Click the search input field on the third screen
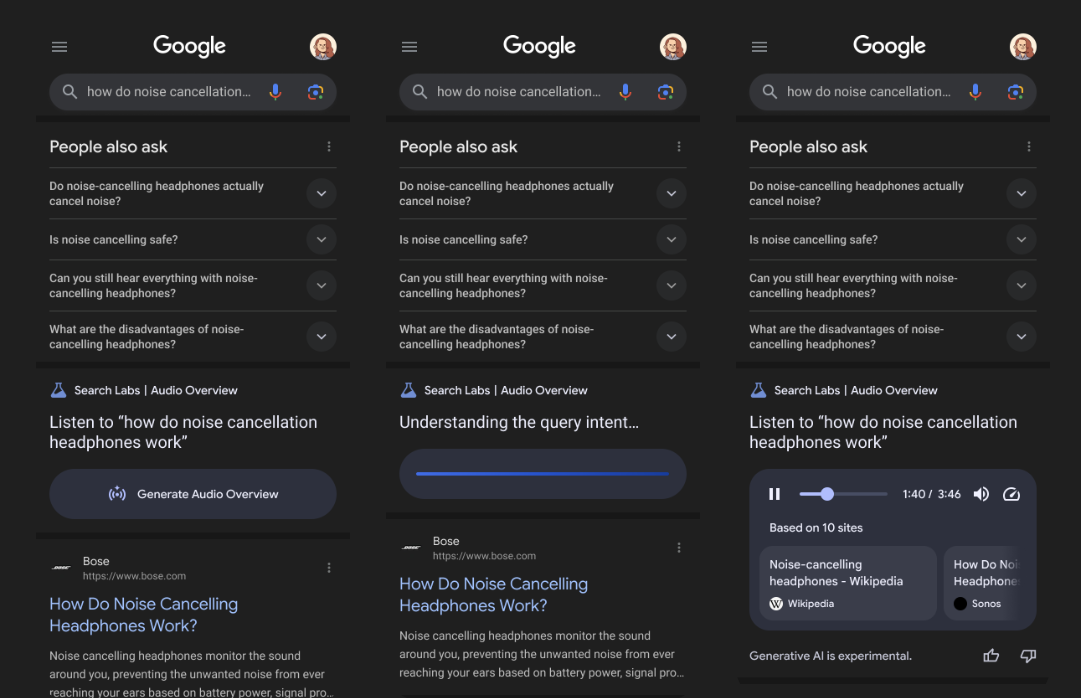The image size is (1081, 698). tap(868, 92)
